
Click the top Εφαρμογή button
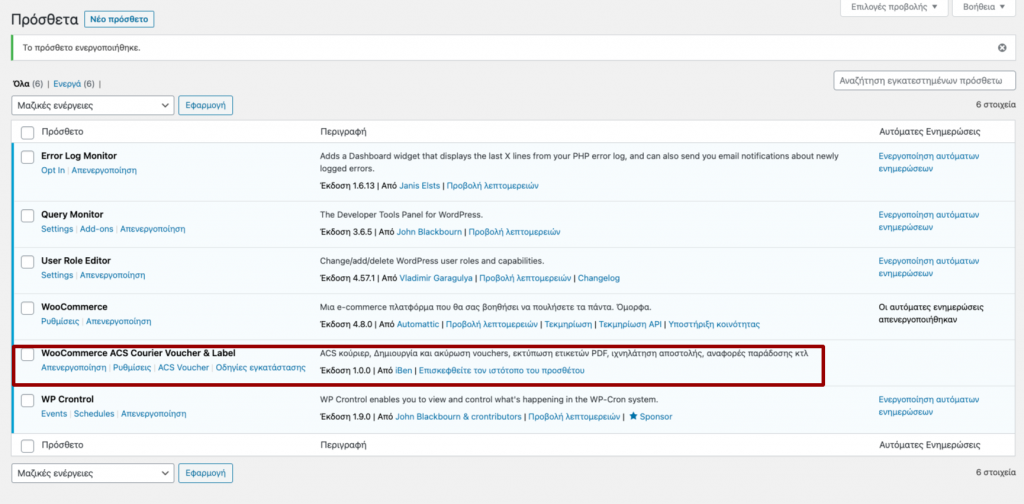(x=206, y=105)
